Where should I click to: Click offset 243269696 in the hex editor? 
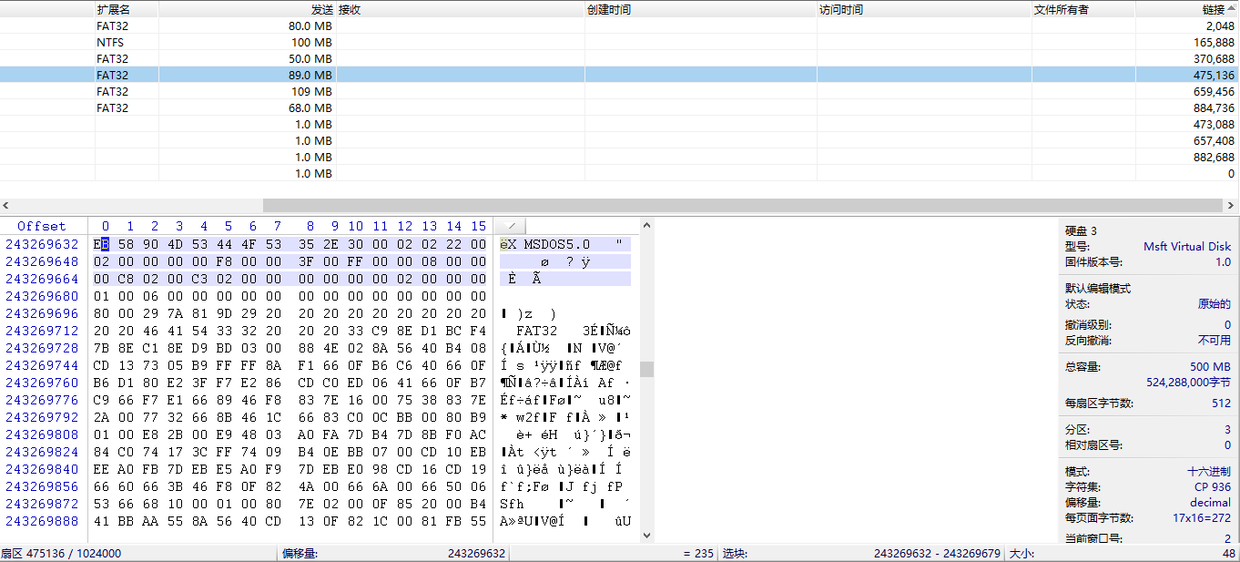tap(42, 313)
